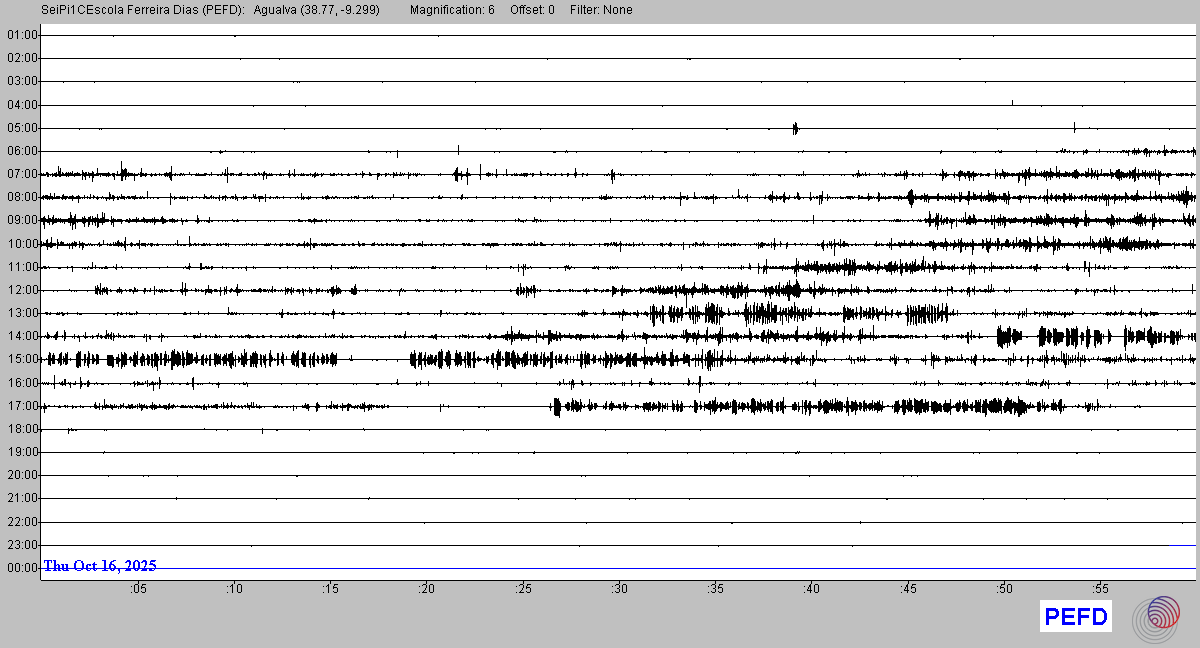Select the 01:00 hour row label
1200x648 pixels.
coord(21,35)
